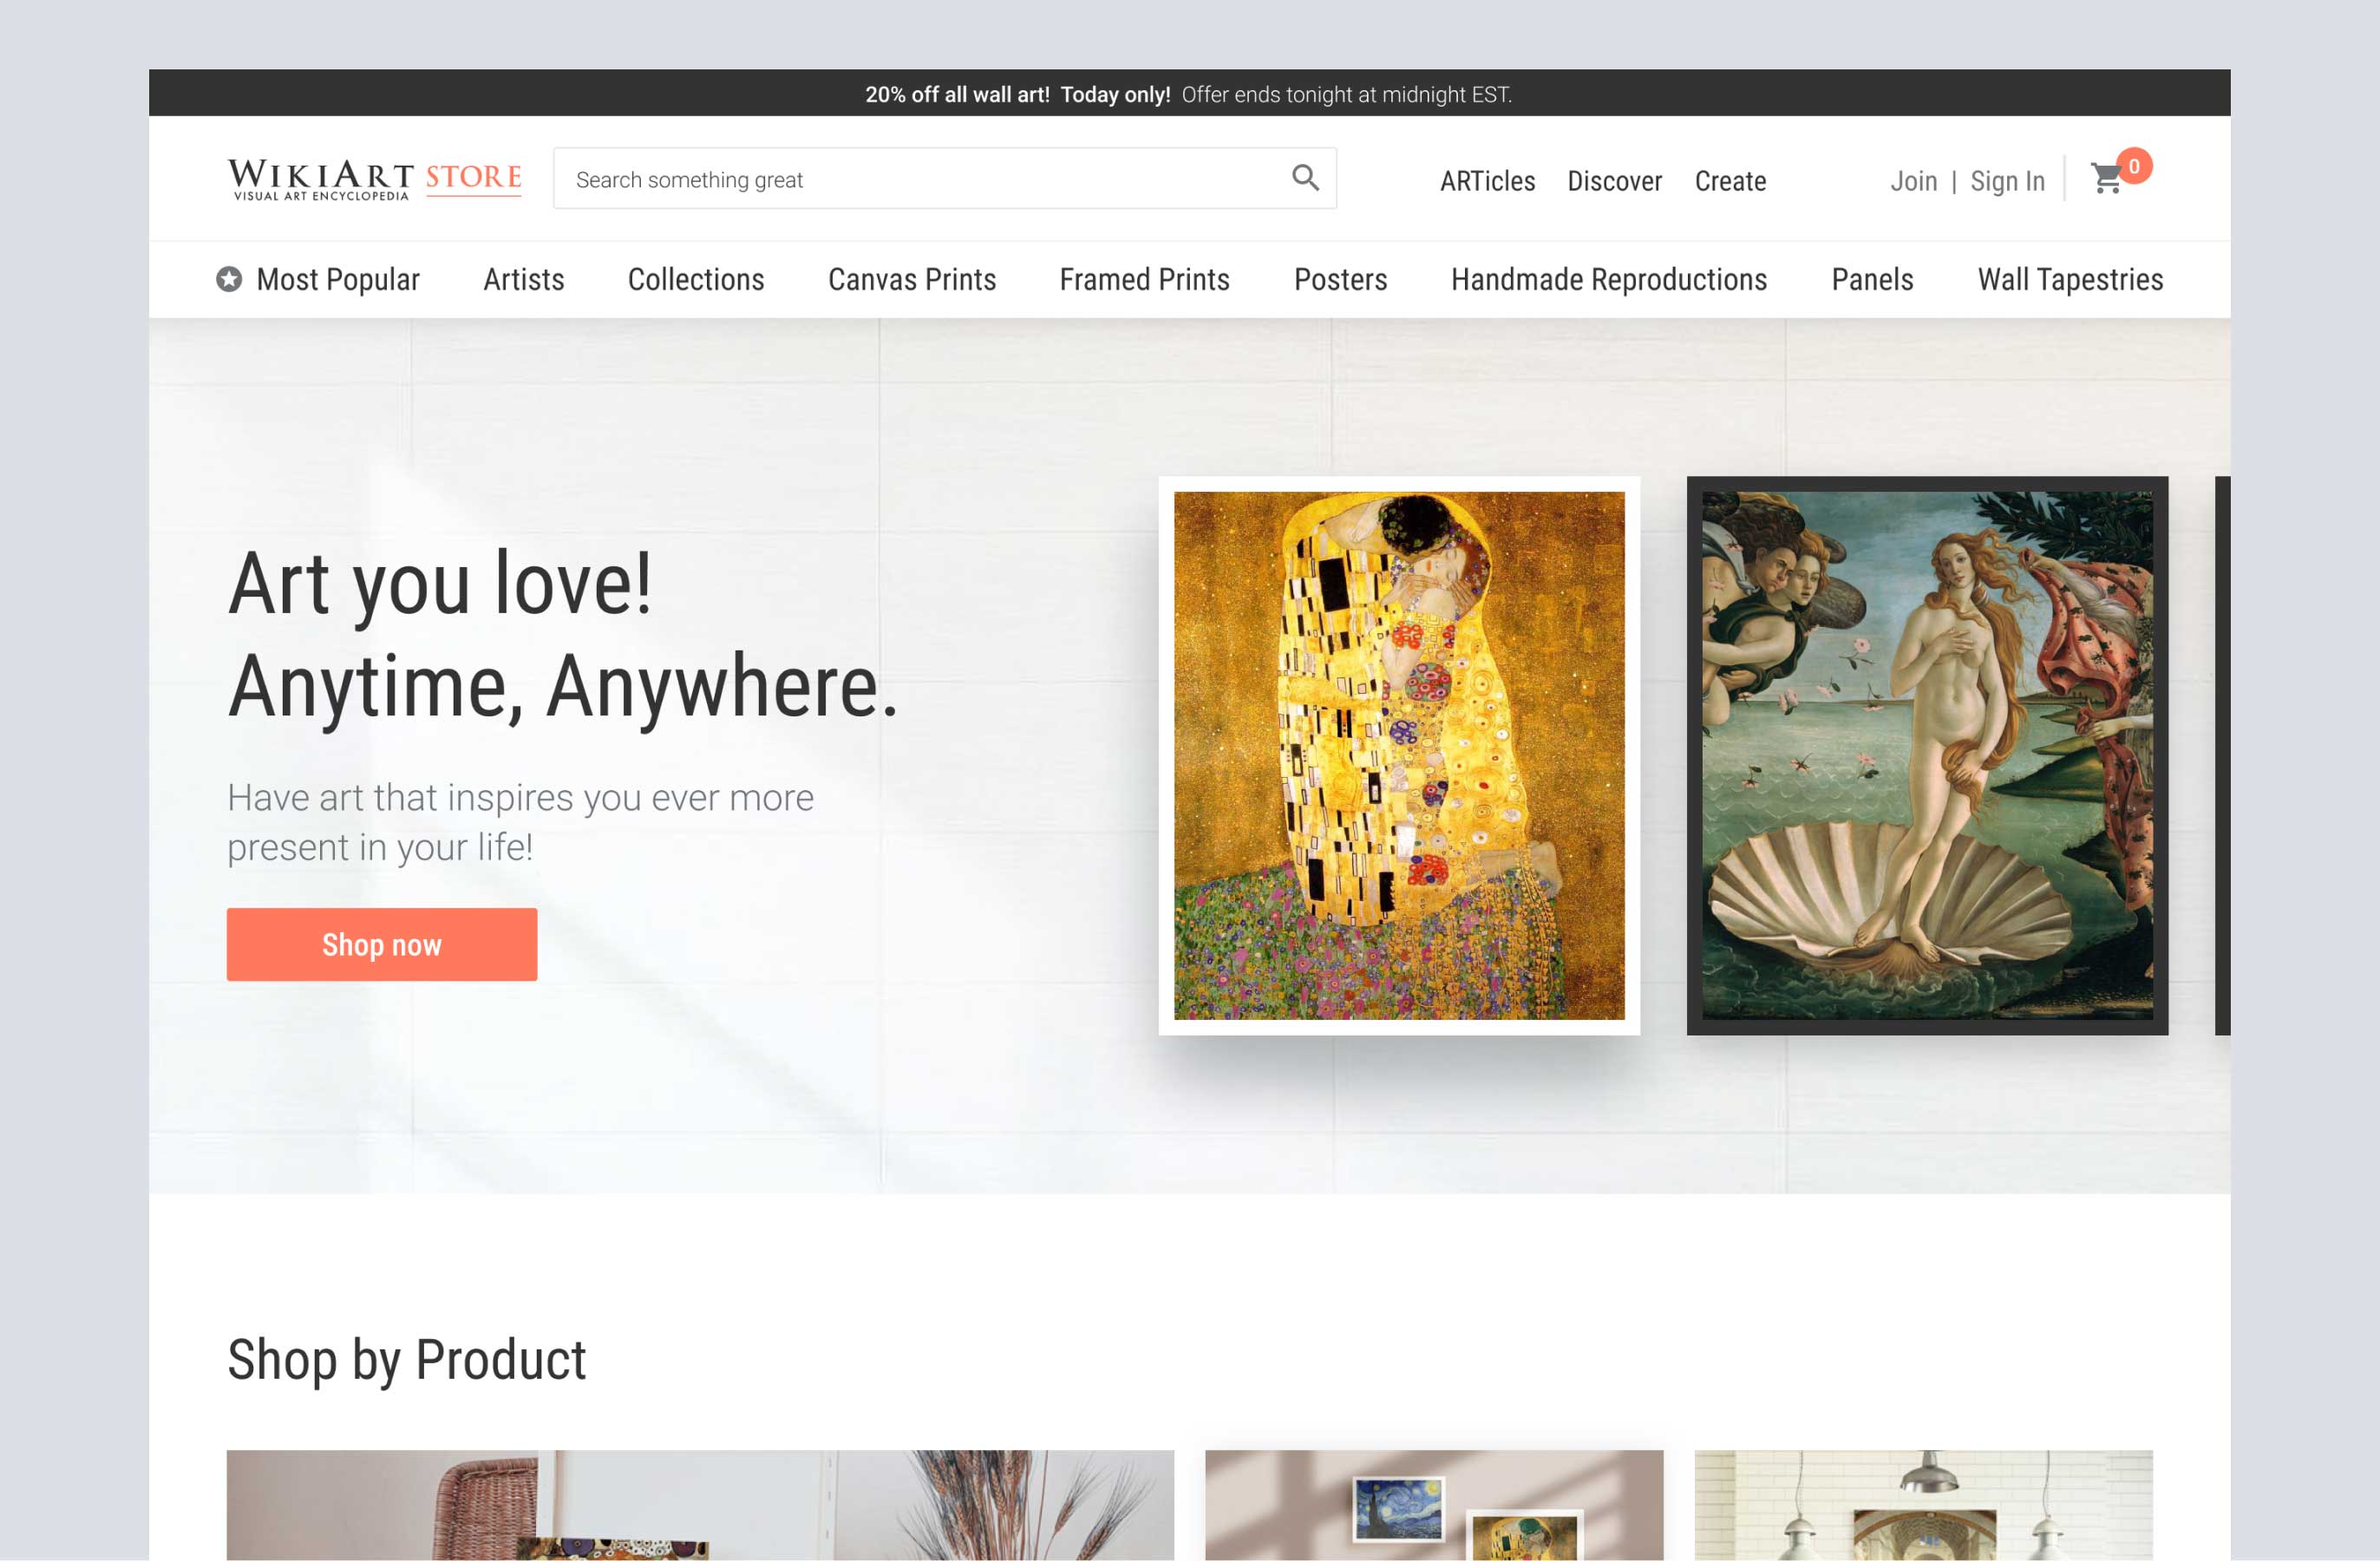Screen dimensions: 2380x1561
Task: Open the Create link
Action: pos(1730,181)
